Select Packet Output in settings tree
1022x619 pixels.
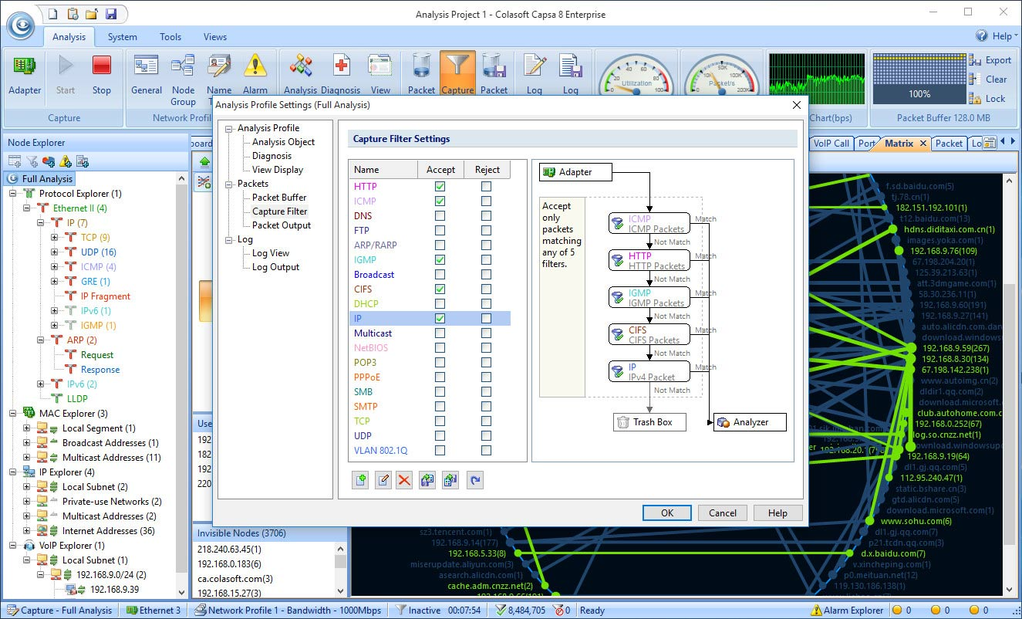282,225
